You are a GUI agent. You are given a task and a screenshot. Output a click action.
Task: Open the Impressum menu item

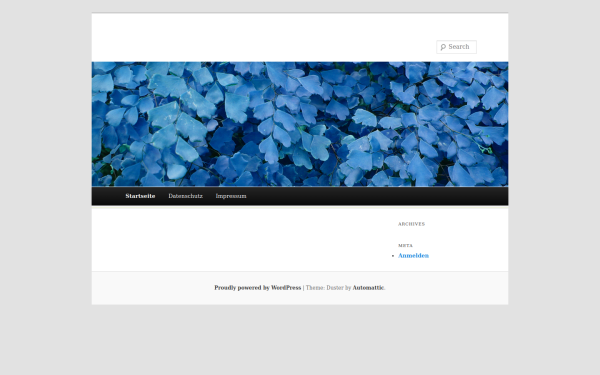coord(231,196)
